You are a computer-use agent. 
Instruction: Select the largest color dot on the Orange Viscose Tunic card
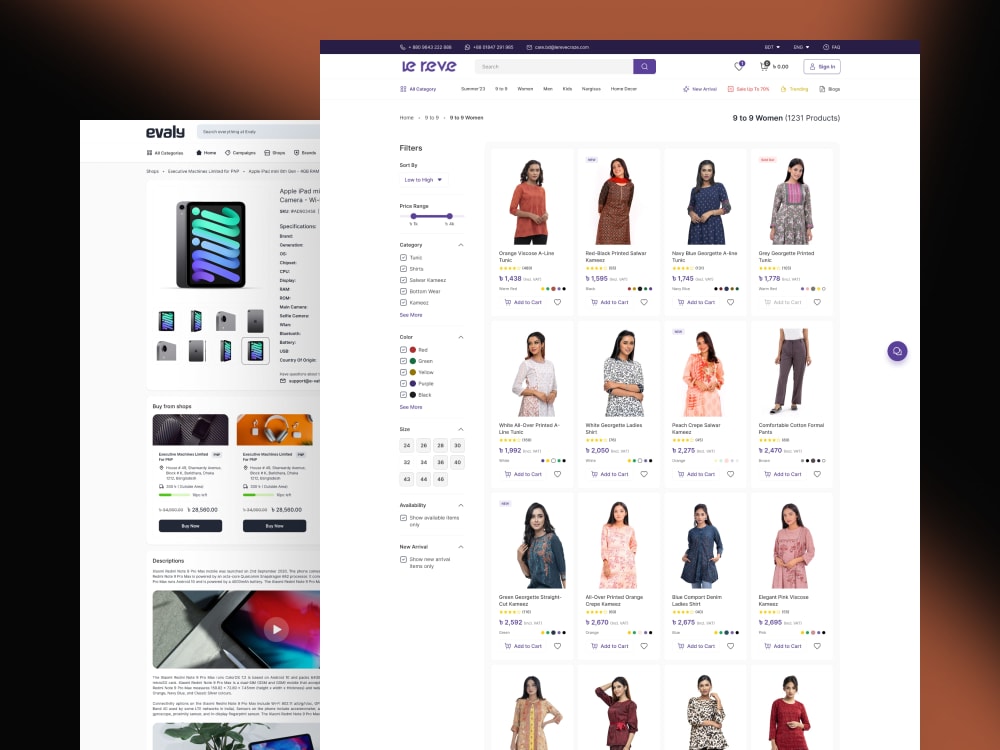554,289
